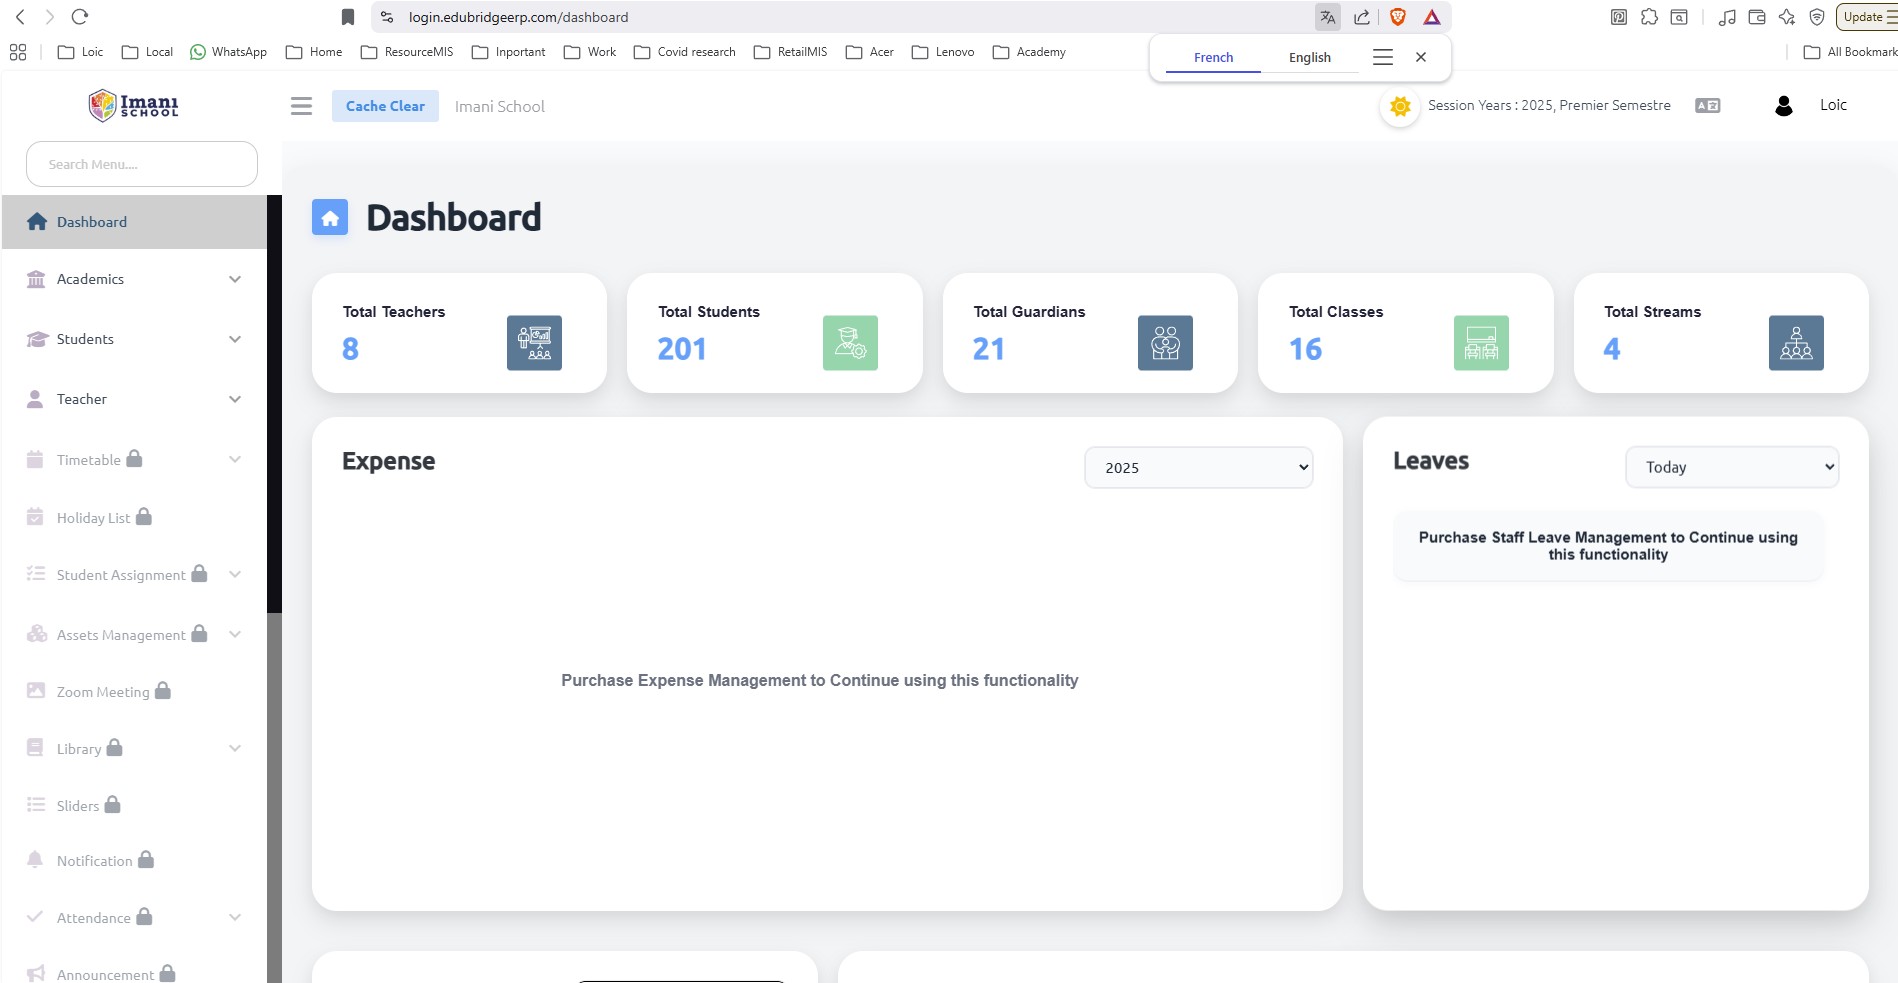Expand the Academics sidebar menu
The image size is (1898, 983).
(134, 279)
